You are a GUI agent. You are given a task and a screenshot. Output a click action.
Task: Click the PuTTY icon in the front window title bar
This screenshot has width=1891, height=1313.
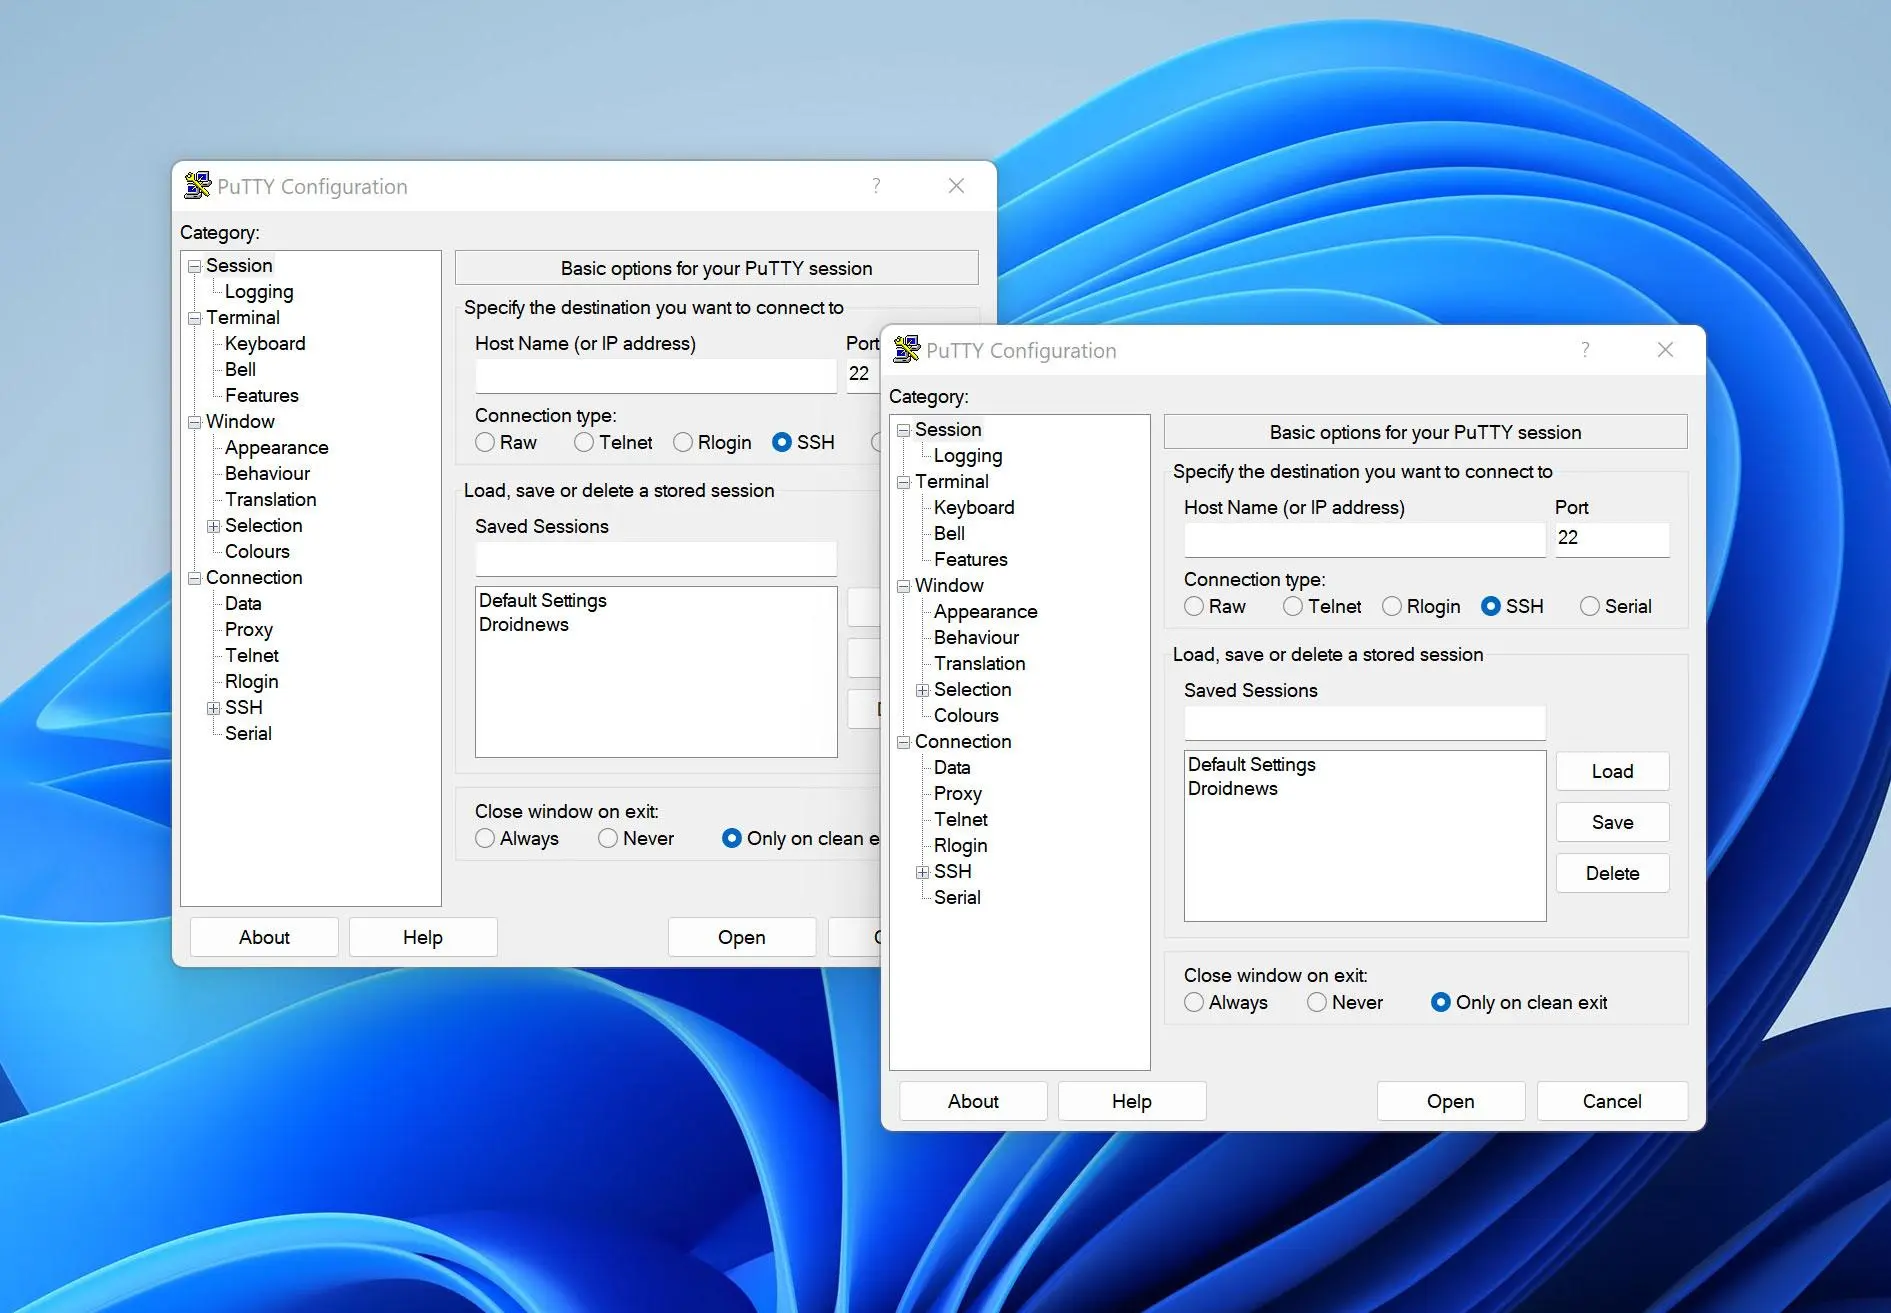click(x=906, y=350)
